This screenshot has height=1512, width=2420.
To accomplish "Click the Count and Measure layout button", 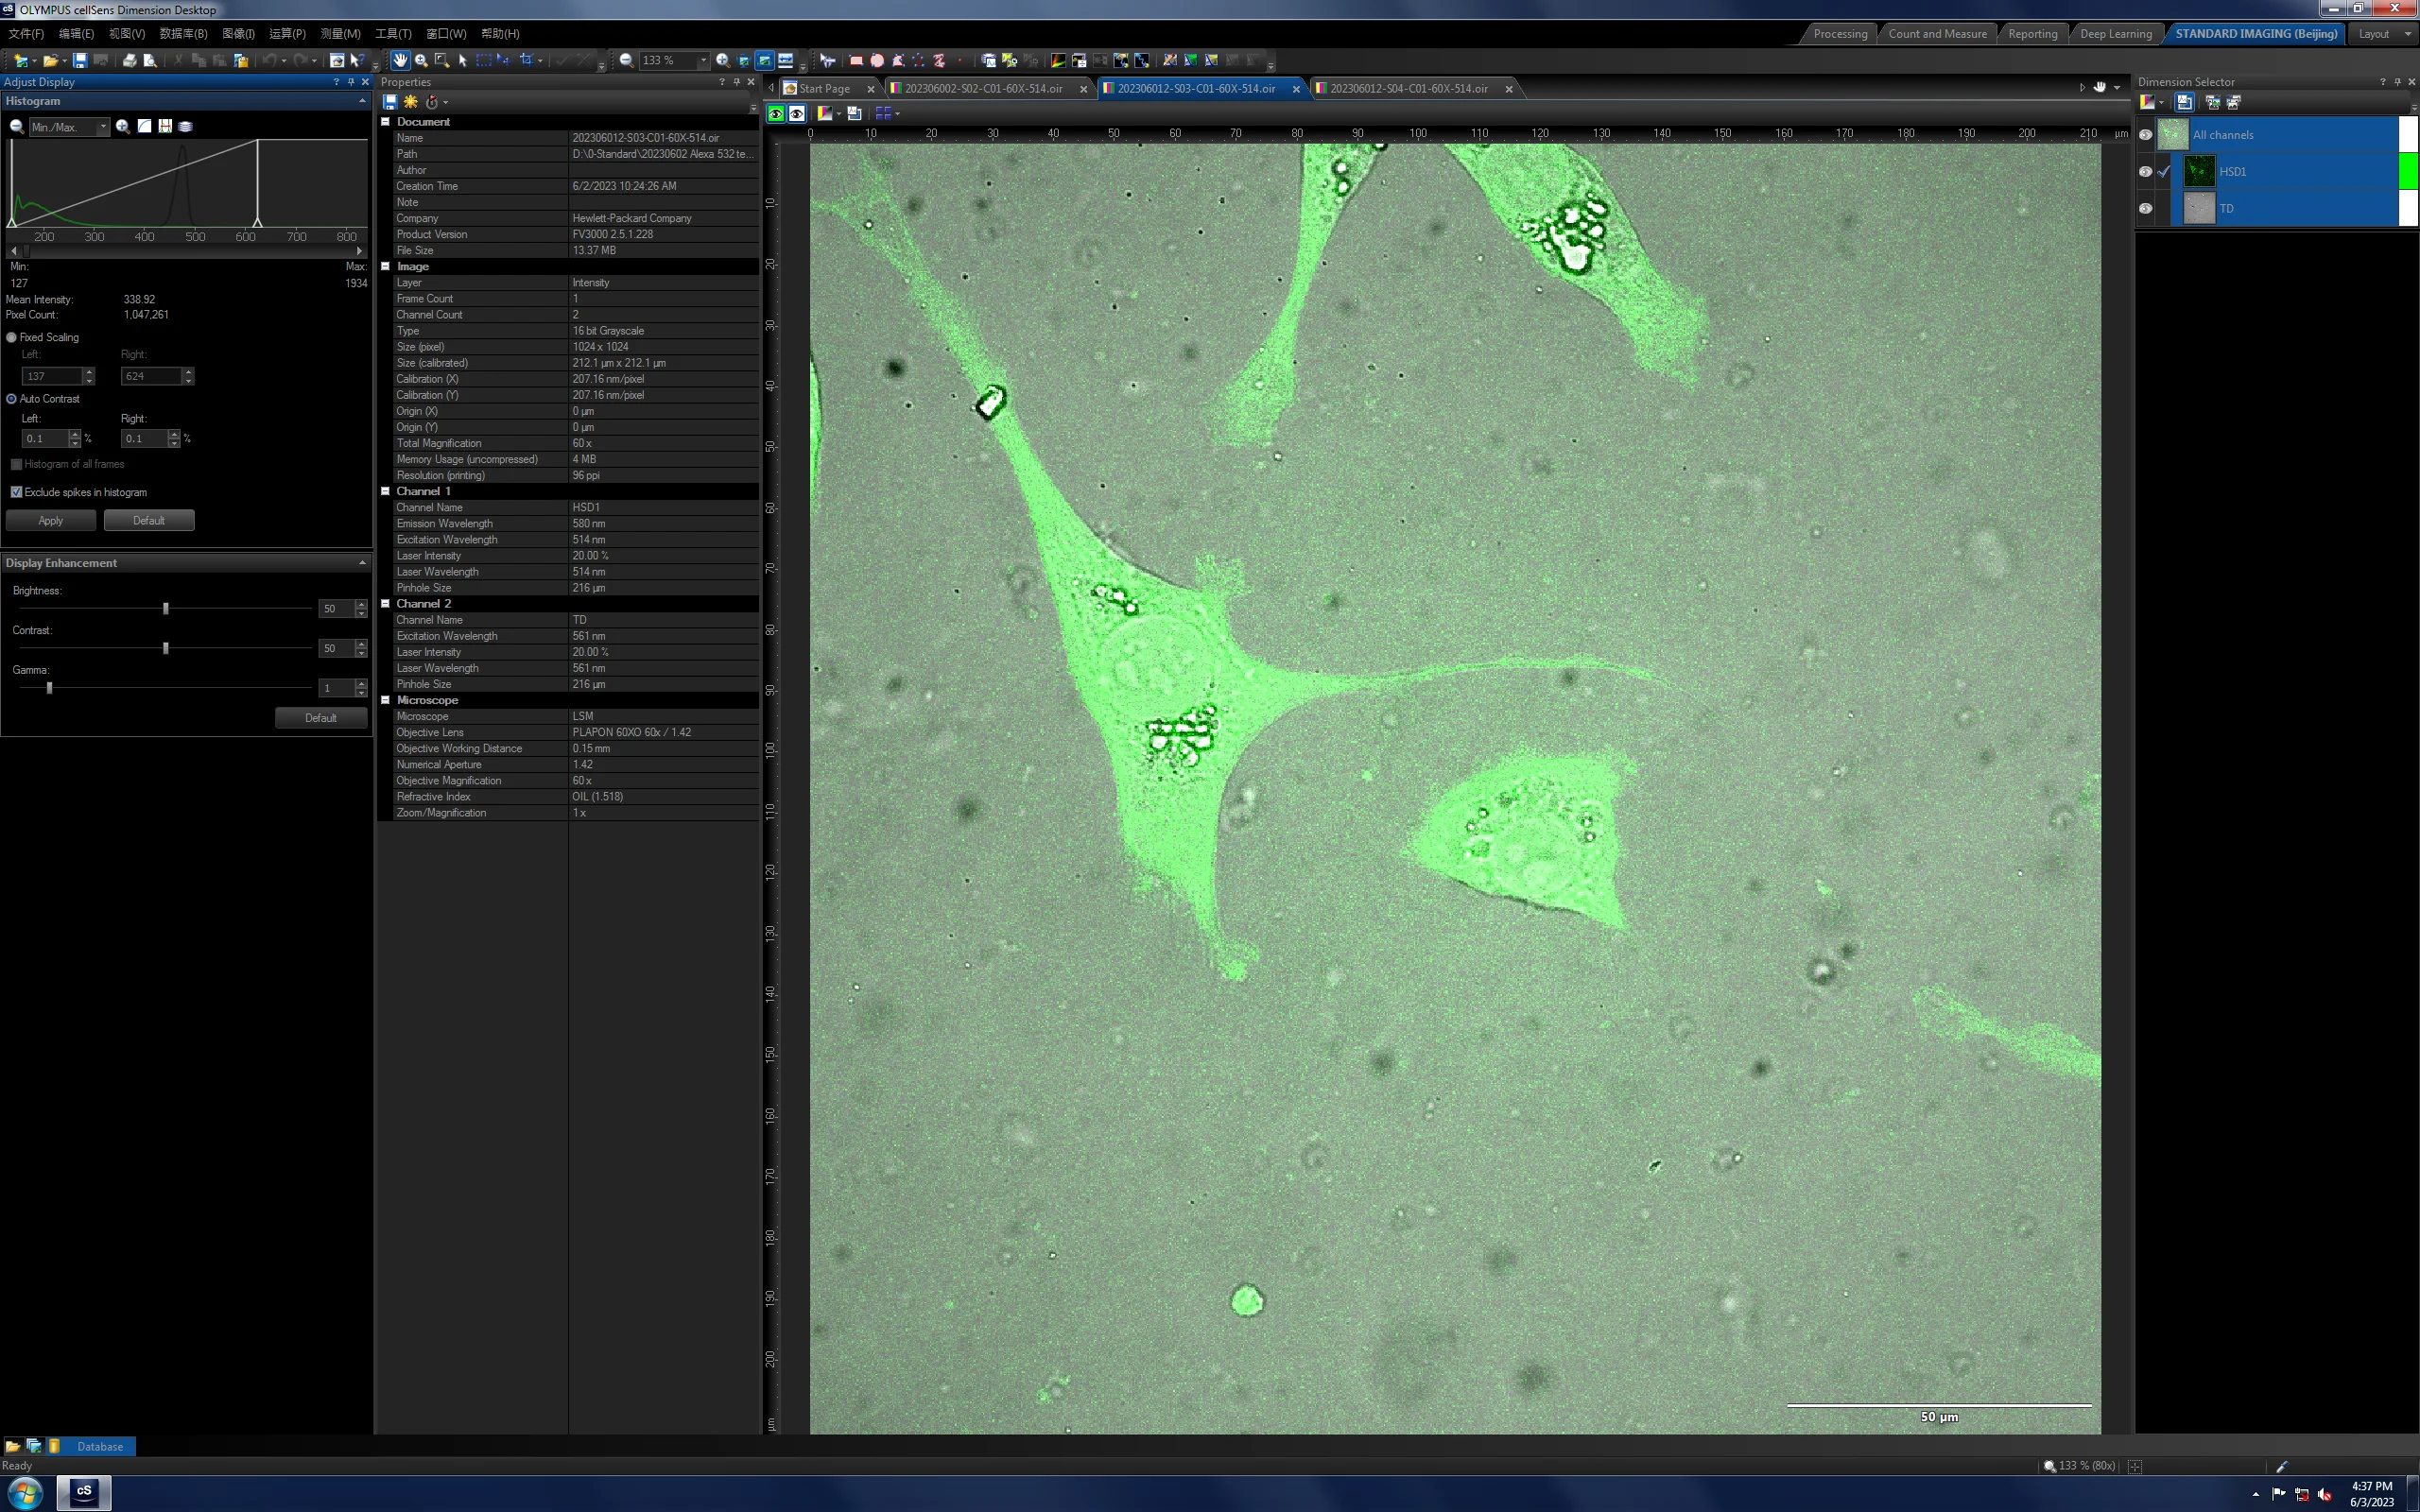I will coord(1937,34).
